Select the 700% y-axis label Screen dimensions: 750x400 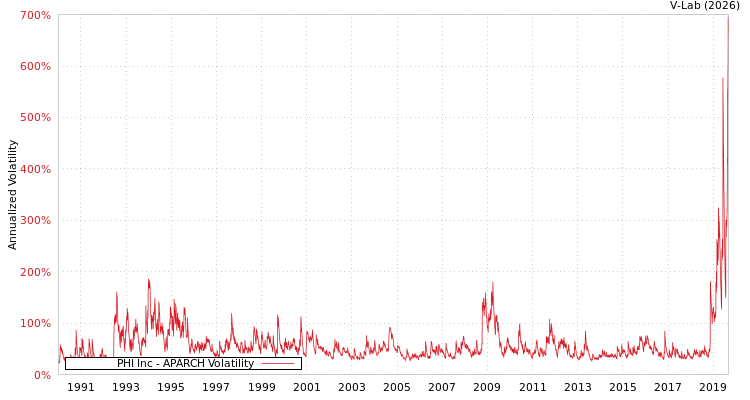tap(35, 15)
